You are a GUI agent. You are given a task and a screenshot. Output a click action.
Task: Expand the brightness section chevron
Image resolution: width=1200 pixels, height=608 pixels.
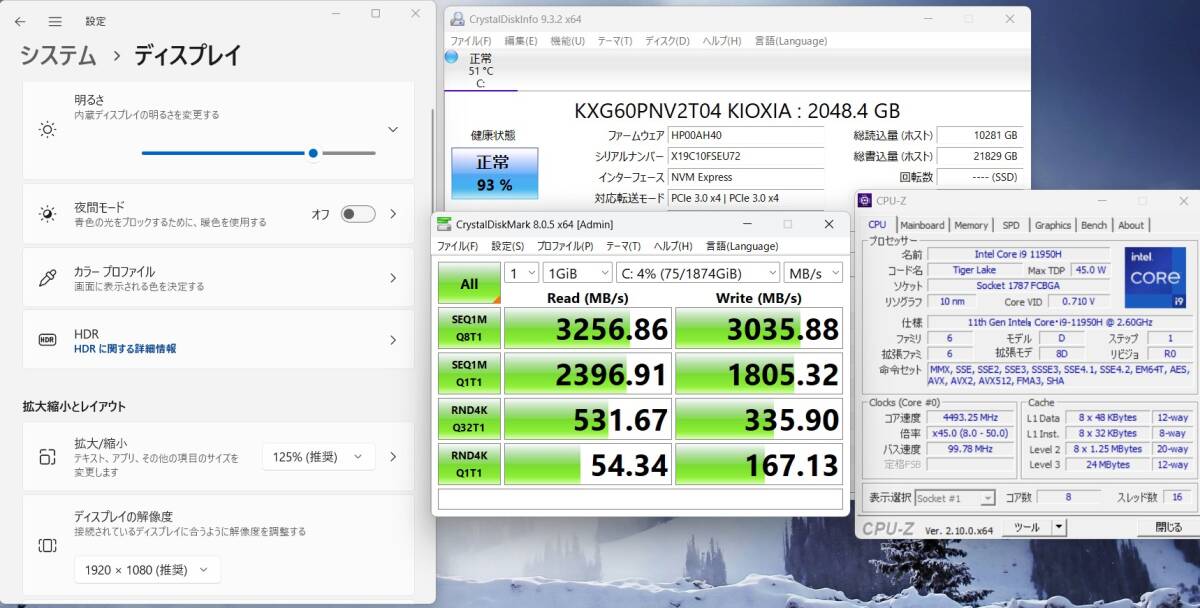pyautogui.click(x=393, y=129)
